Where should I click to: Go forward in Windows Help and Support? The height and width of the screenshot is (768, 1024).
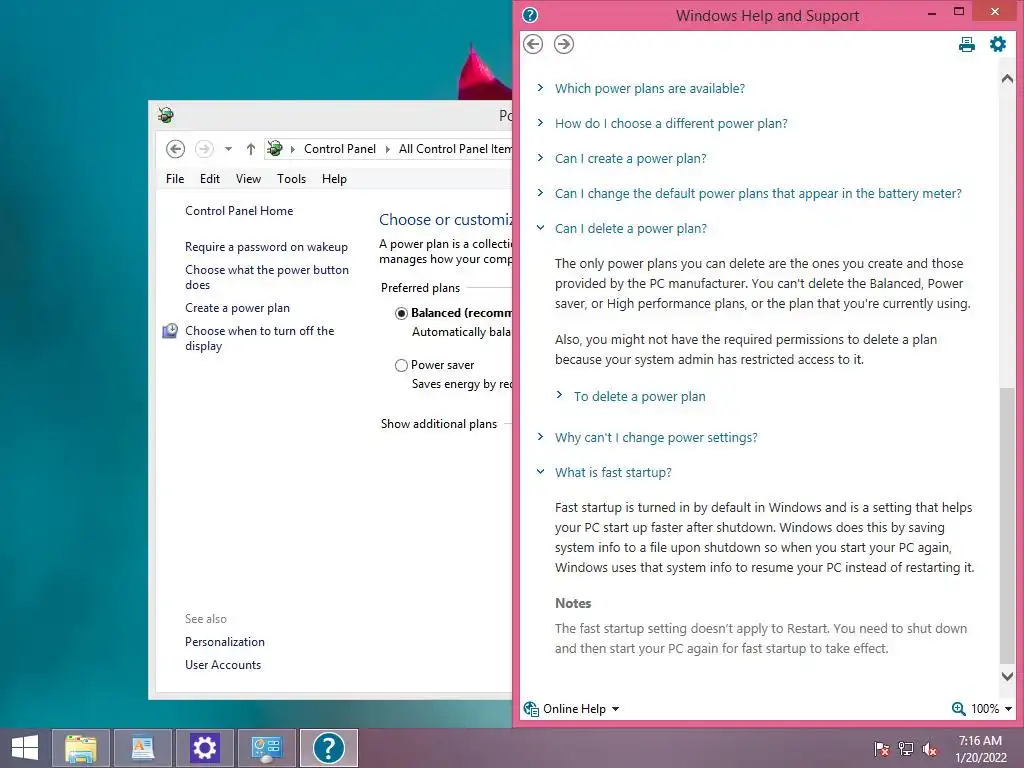click(x=564, y=44)
